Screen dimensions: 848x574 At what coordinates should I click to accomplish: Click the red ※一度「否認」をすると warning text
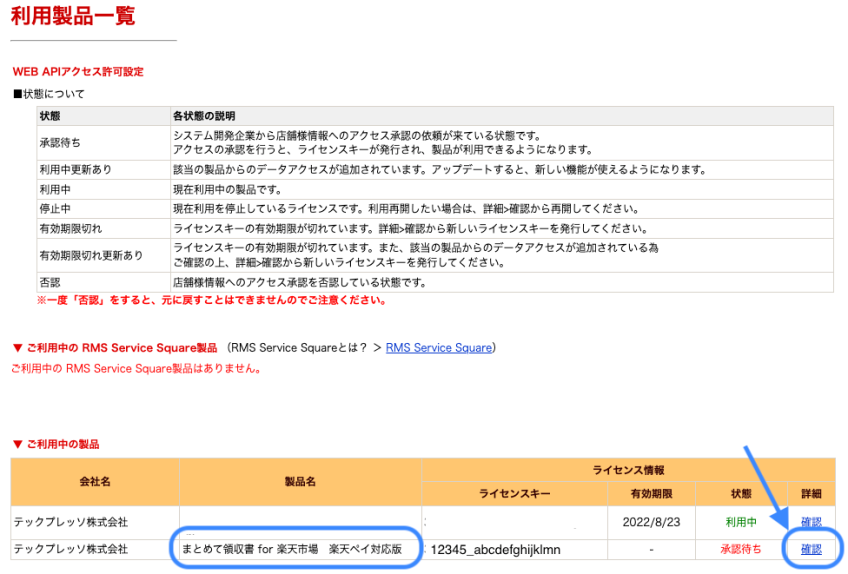212,300
